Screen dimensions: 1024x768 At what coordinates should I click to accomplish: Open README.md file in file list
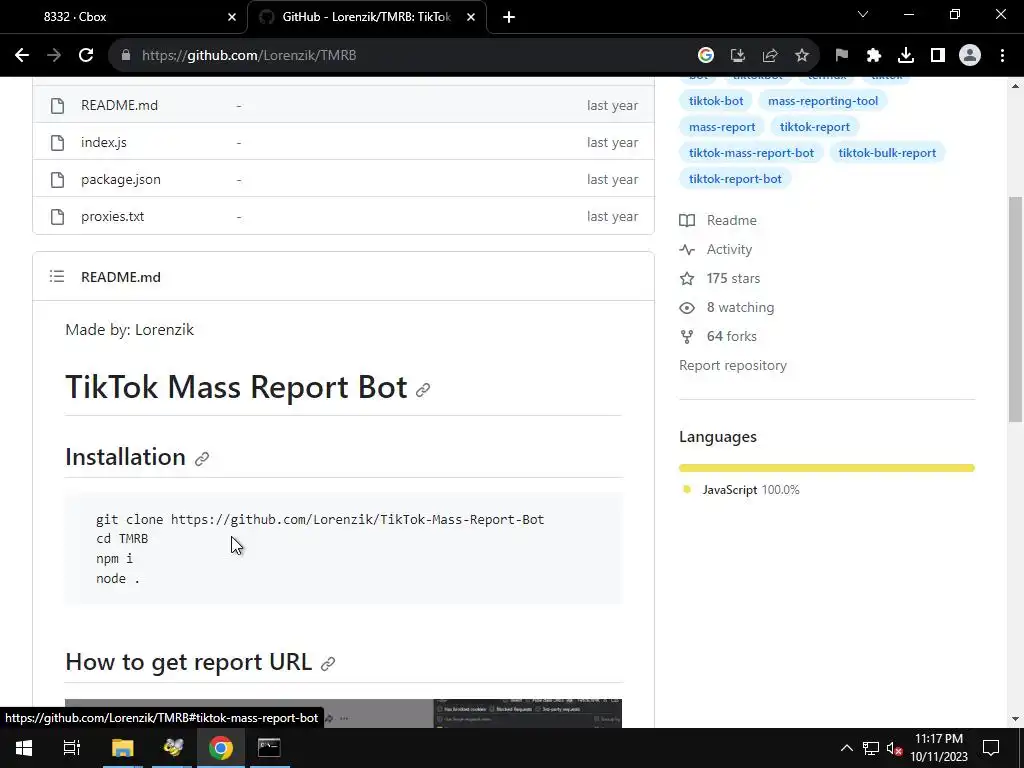120,105
